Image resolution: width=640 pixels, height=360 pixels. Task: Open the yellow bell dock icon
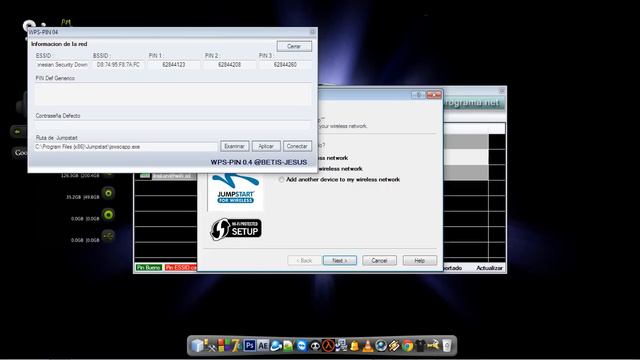[354, 346]
